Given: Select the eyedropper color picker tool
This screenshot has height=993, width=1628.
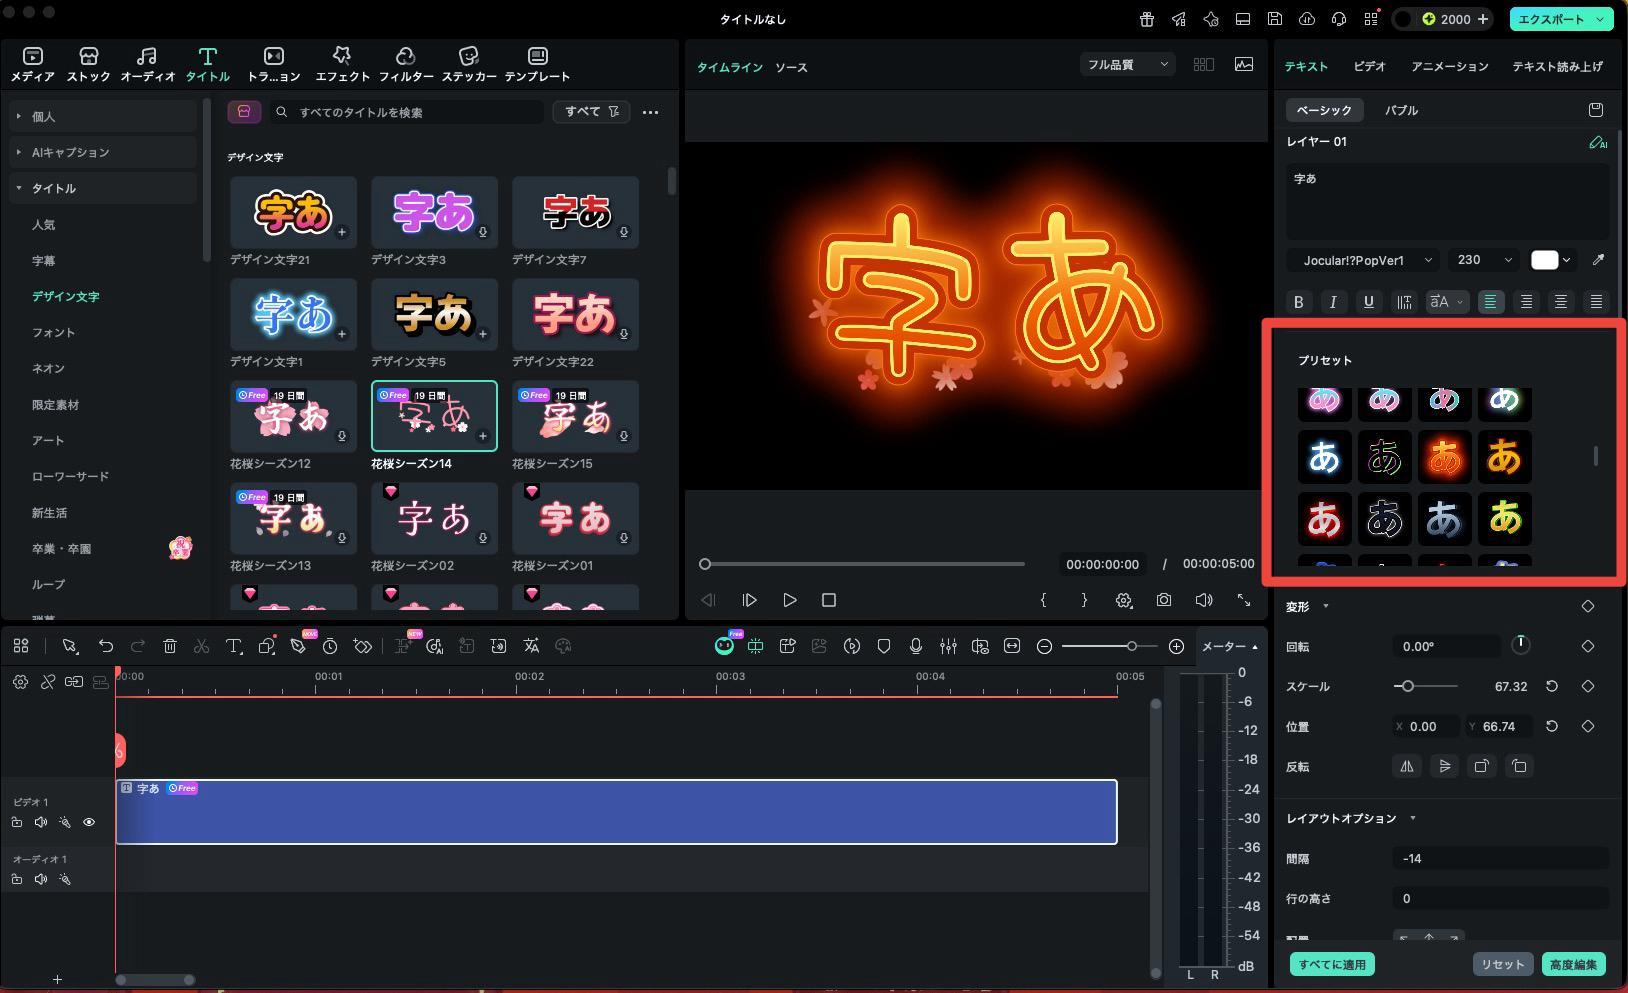Looking at the screenshot, I should [1598, 260].
